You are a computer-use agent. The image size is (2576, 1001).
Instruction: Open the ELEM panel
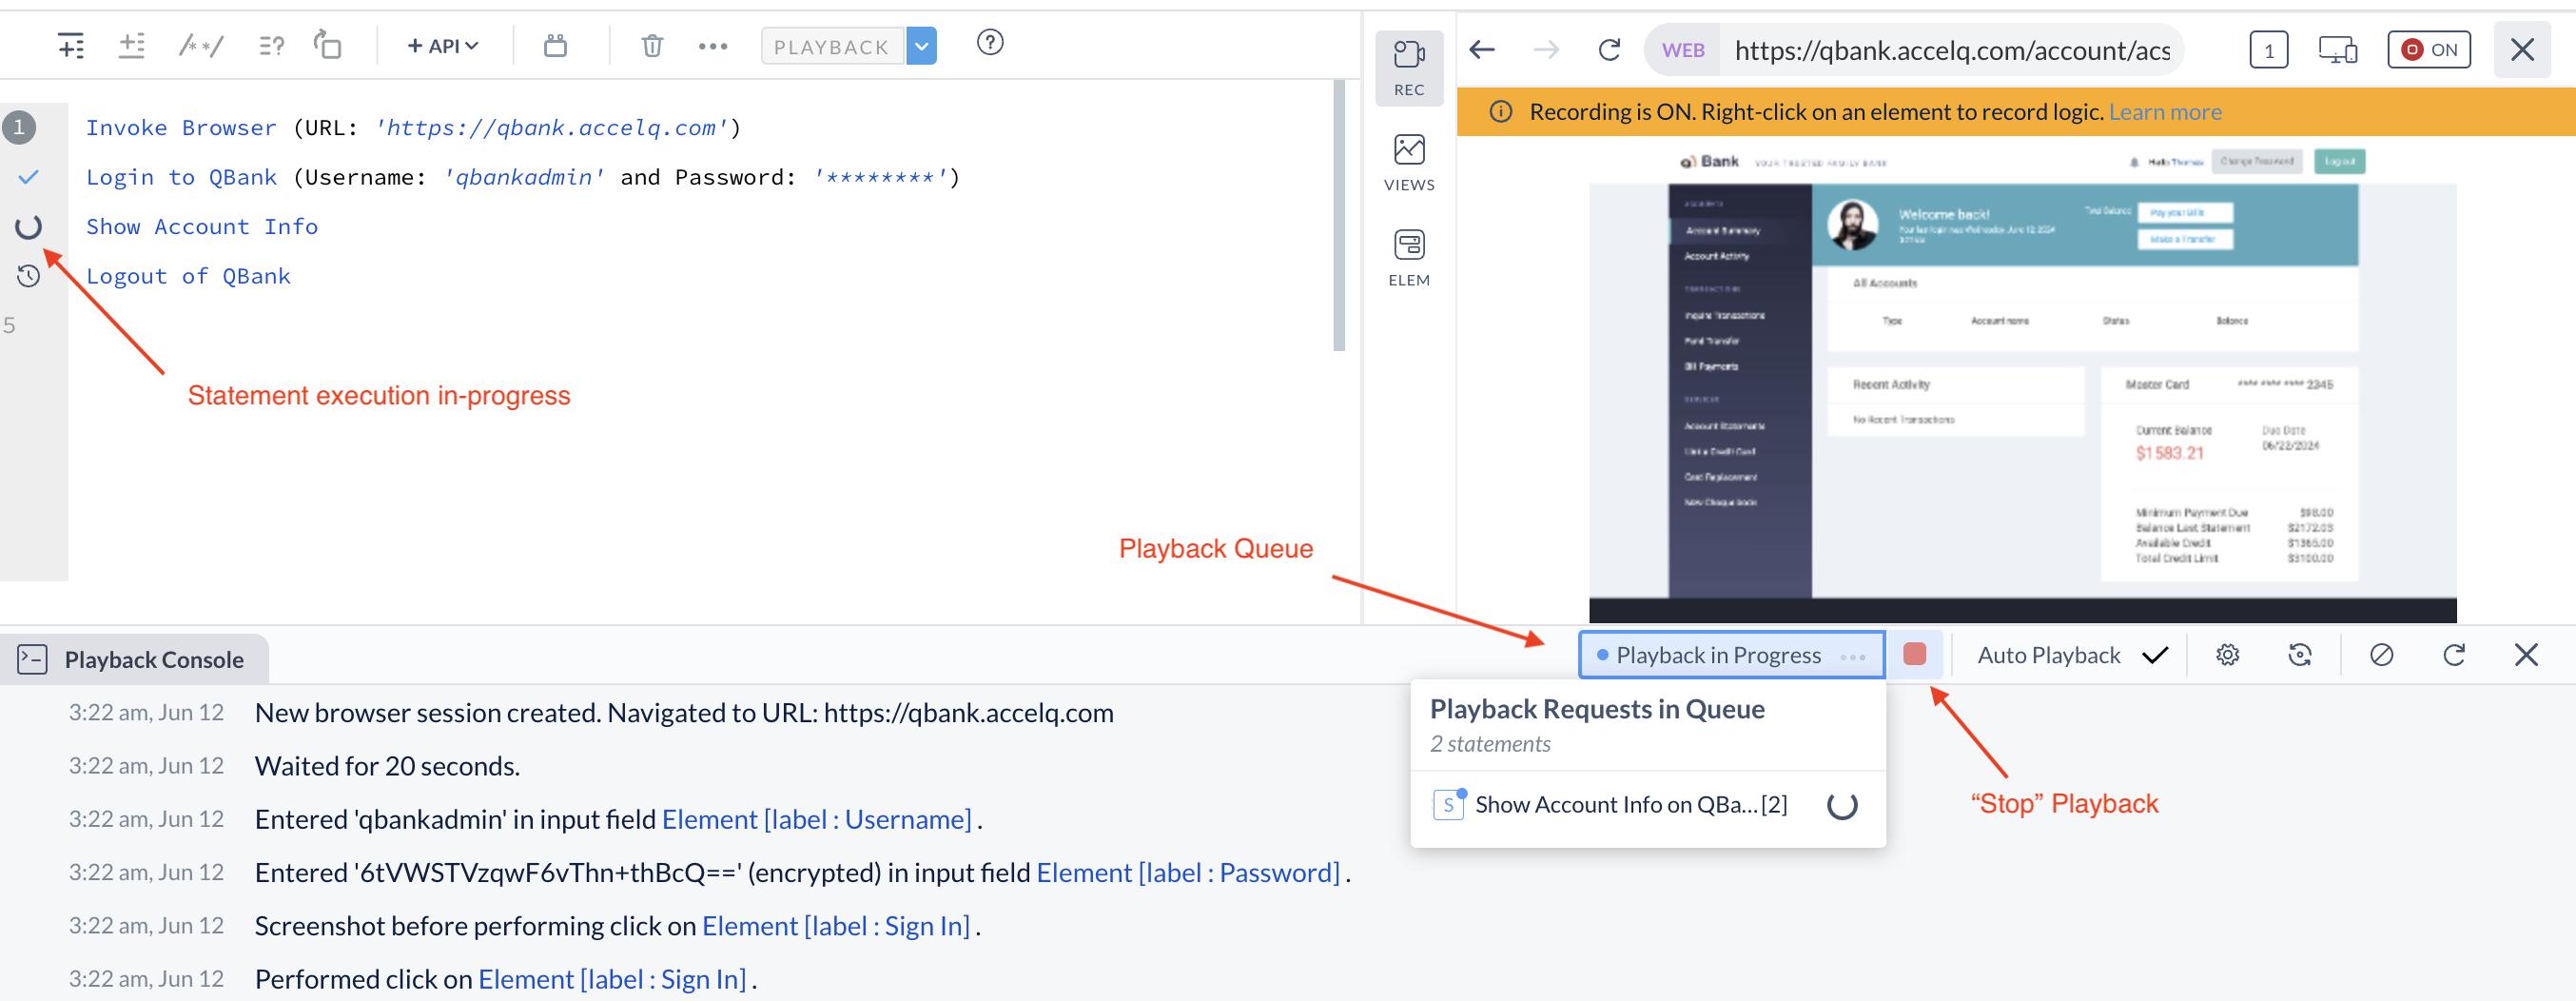1409,258
